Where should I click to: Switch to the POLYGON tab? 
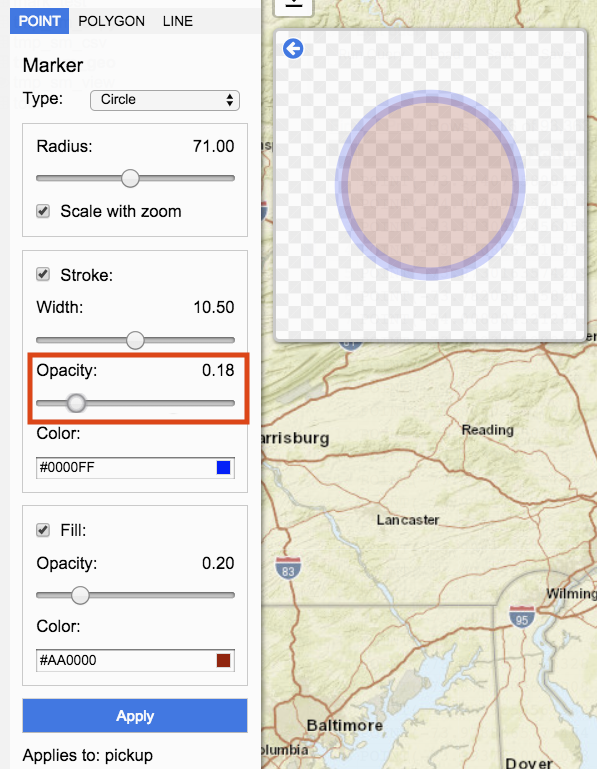pyautogui.click(x=111, y=21)
